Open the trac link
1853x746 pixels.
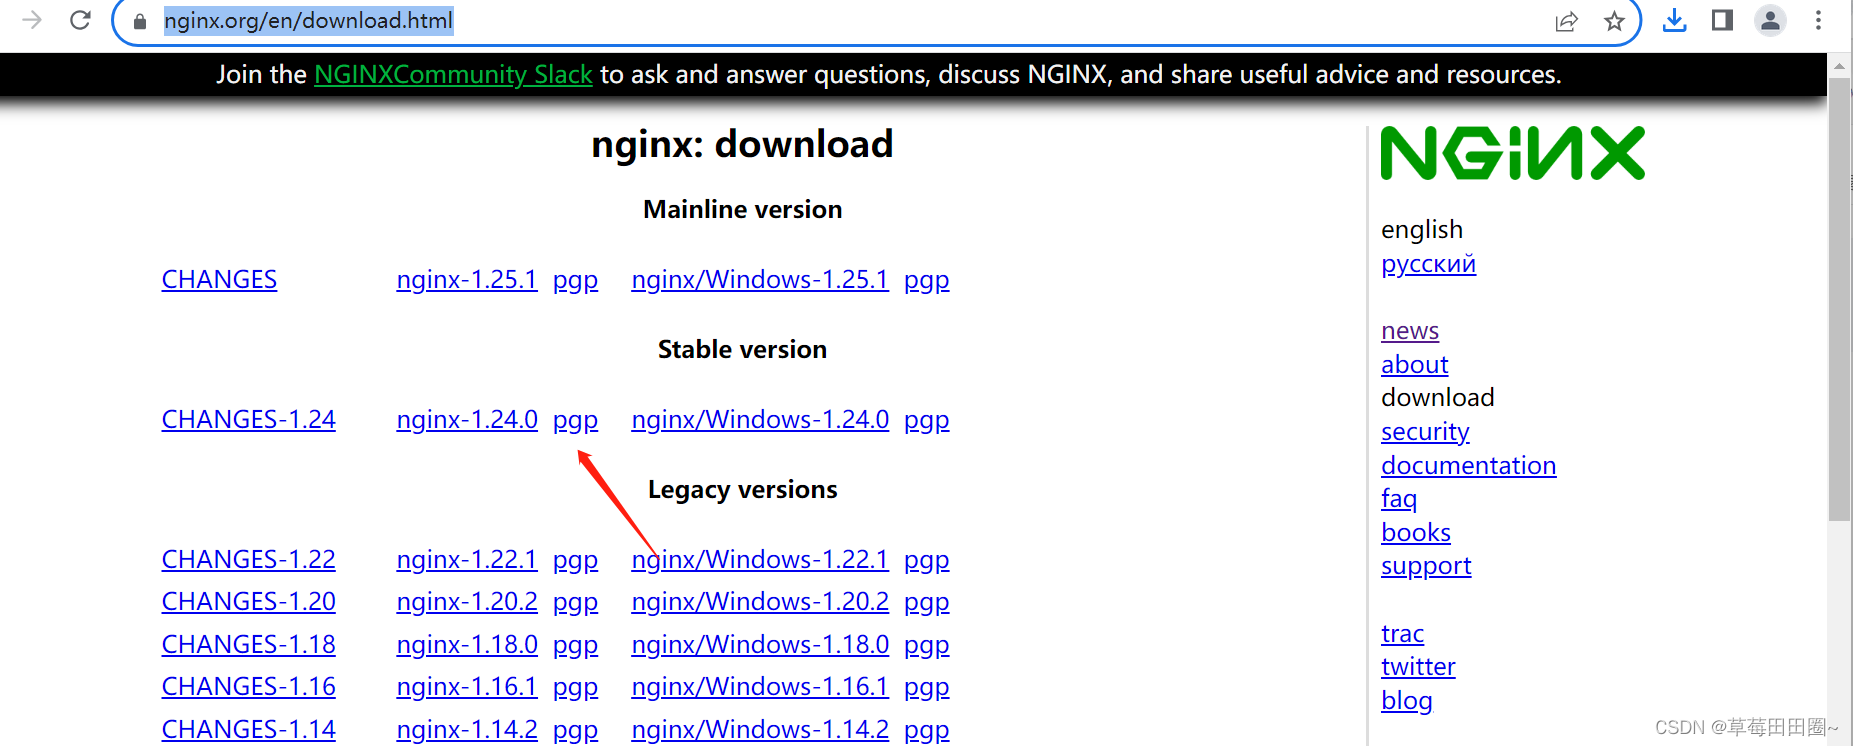(1402, 634)
